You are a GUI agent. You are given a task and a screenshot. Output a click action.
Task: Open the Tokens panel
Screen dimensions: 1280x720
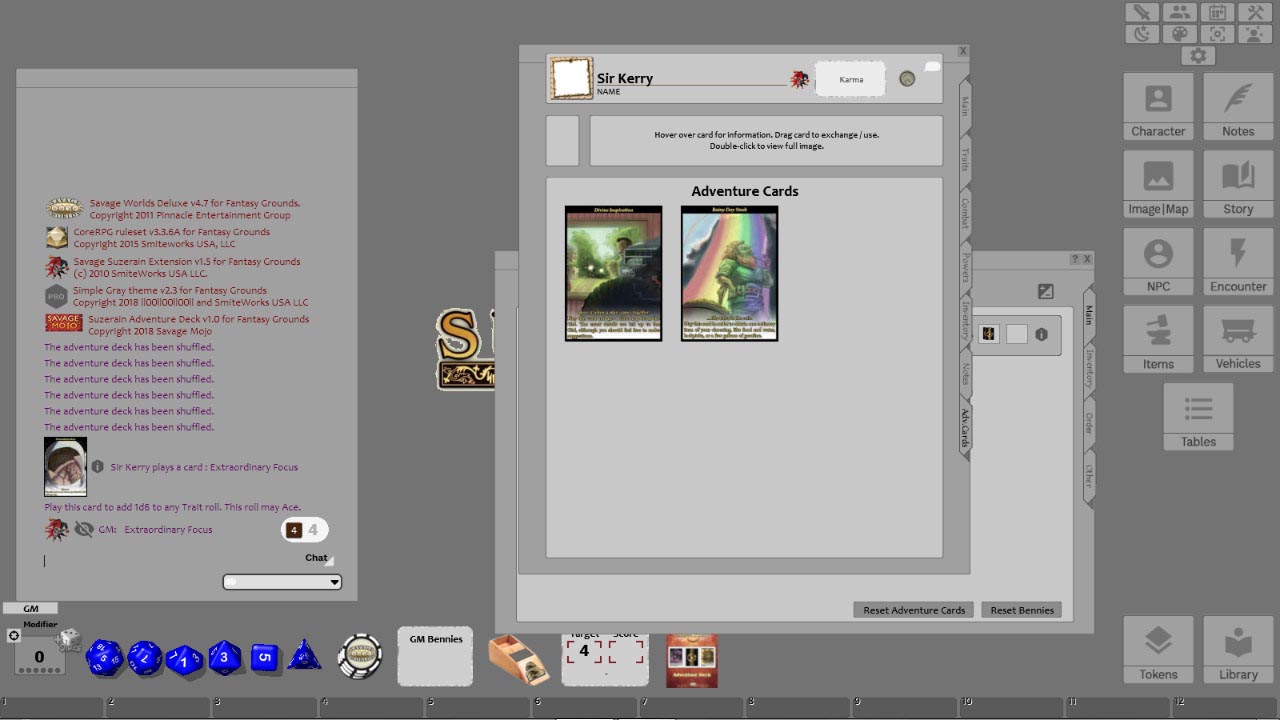click(1157, 648)
